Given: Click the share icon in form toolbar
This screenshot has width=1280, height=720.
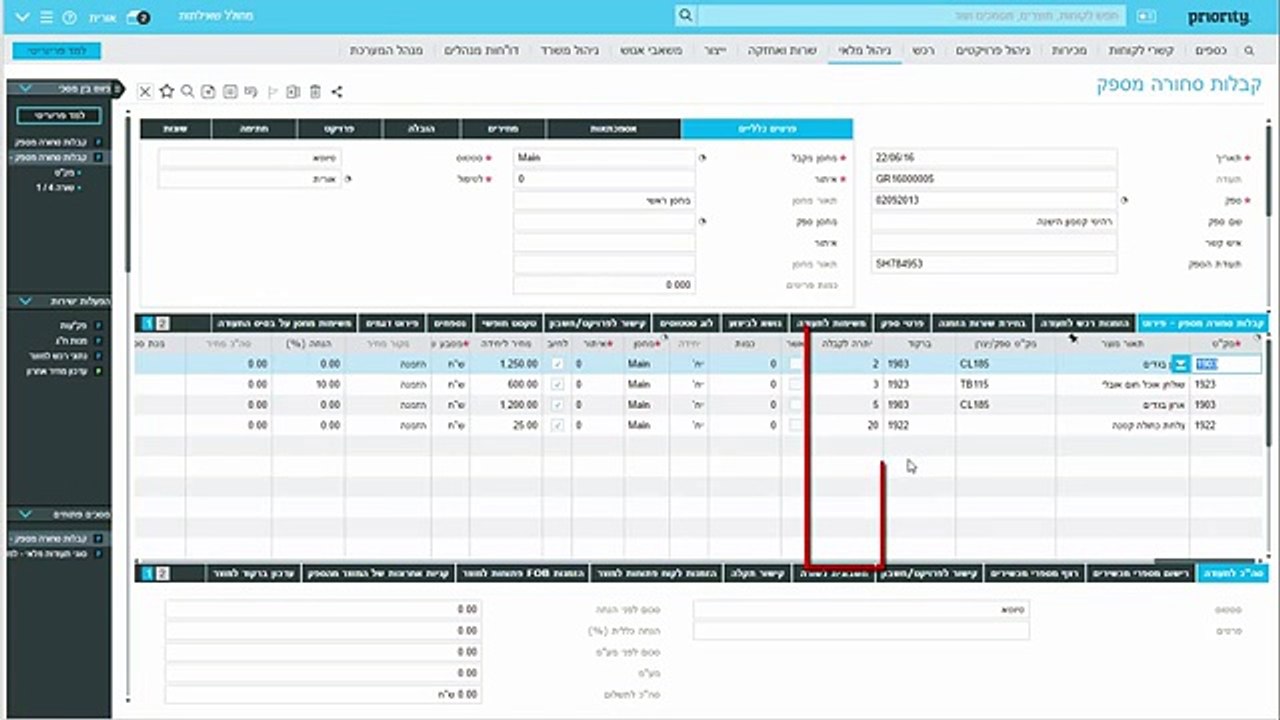Looking at the screenshot, I should (337, 91).
